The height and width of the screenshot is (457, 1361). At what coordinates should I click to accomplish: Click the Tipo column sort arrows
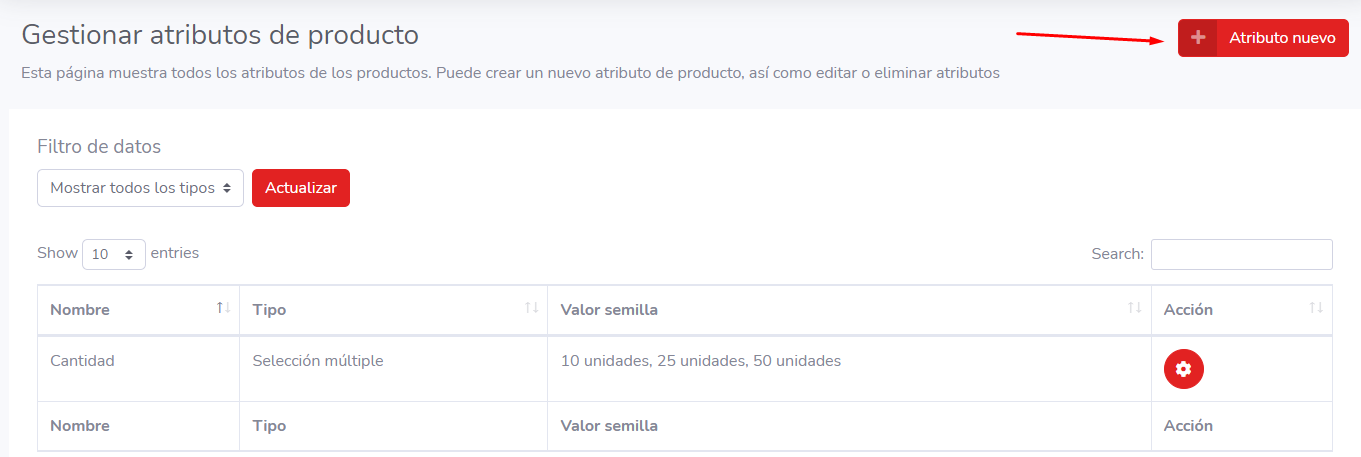pyautogui.click(x=532, y=308)
